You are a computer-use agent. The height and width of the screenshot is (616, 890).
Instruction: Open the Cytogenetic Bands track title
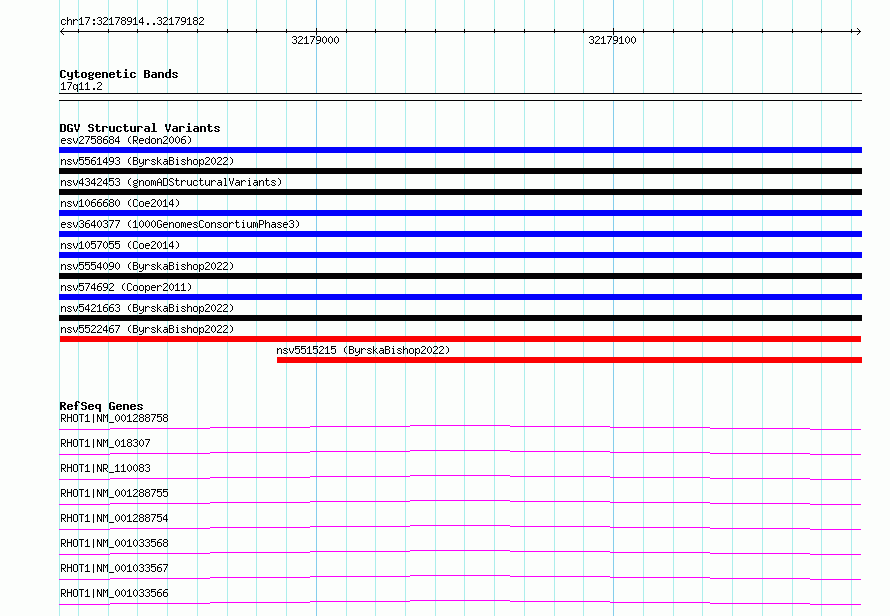[119, 74]
